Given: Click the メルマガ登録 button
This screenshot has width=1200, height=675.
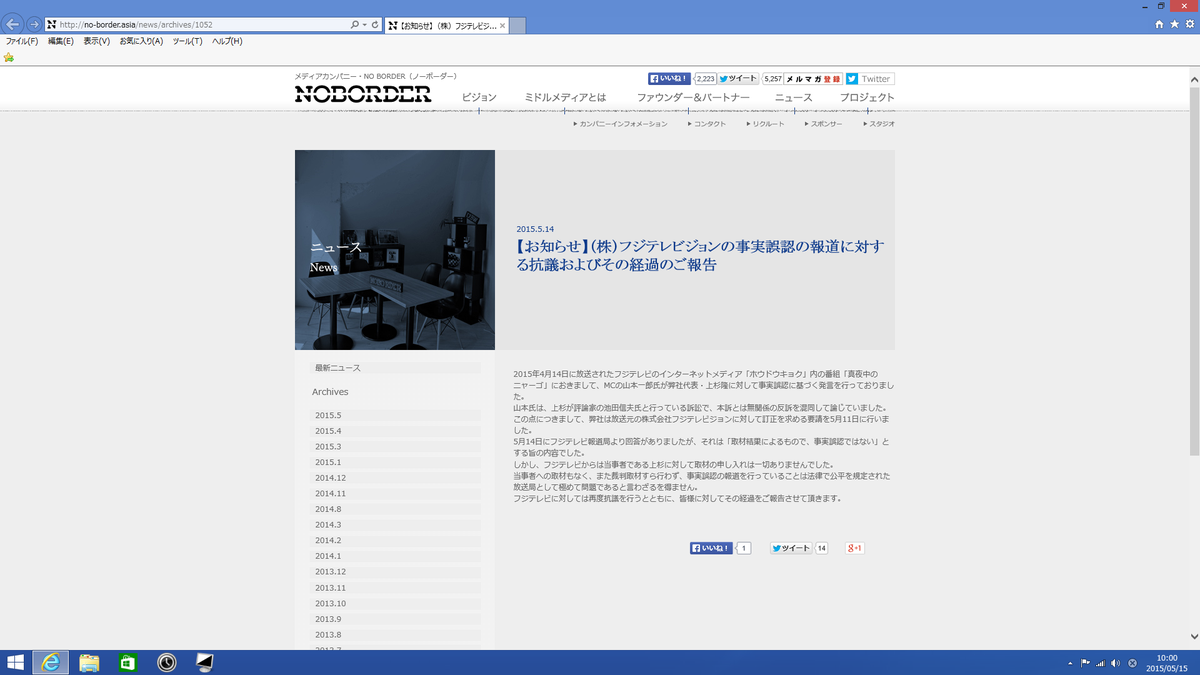Looking at the screenshot, I should tap(814, 78).
